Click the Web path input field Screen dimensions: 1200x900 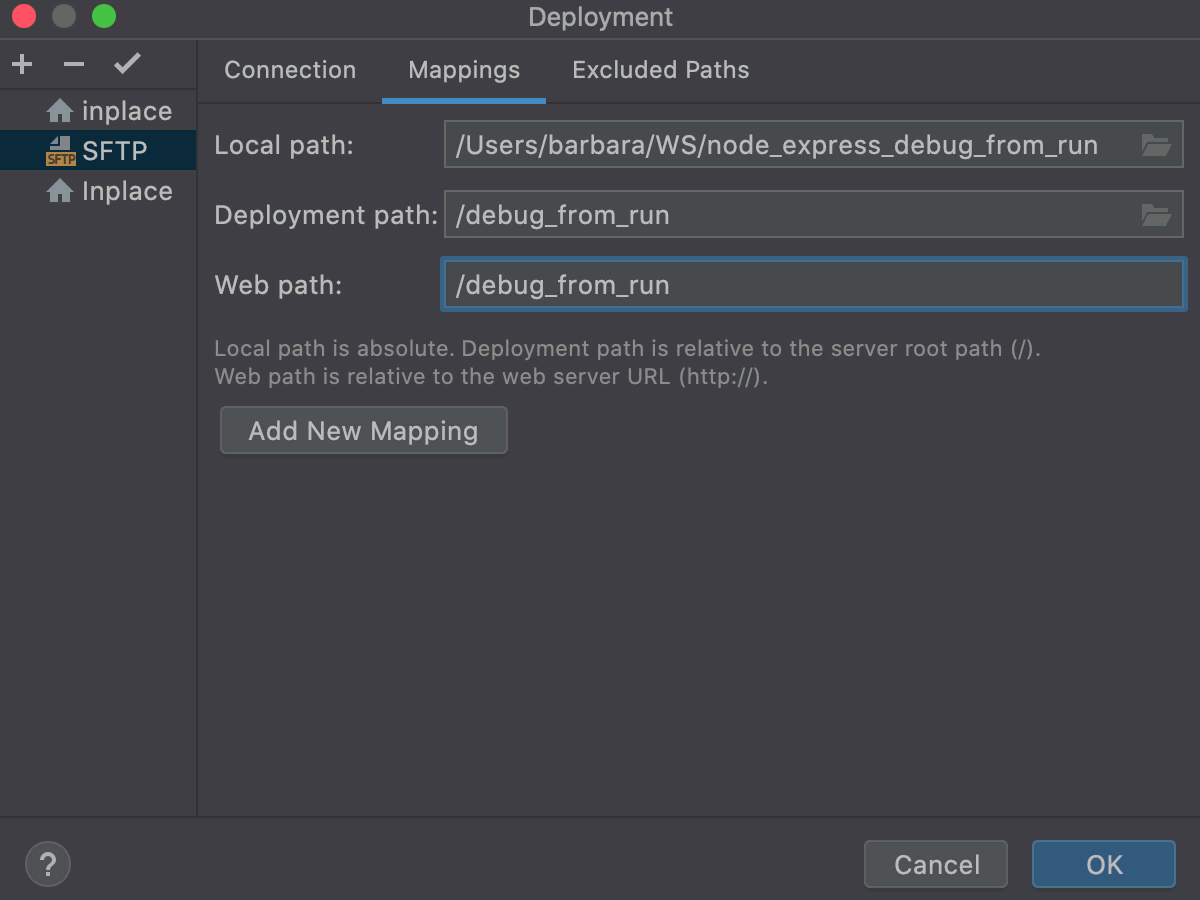click(x=812, y=285)
